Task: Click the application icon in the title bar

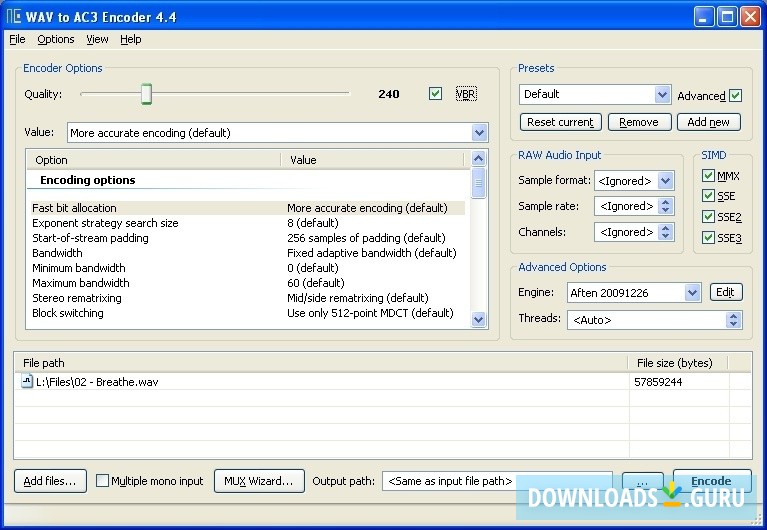Action: [13, 17]
